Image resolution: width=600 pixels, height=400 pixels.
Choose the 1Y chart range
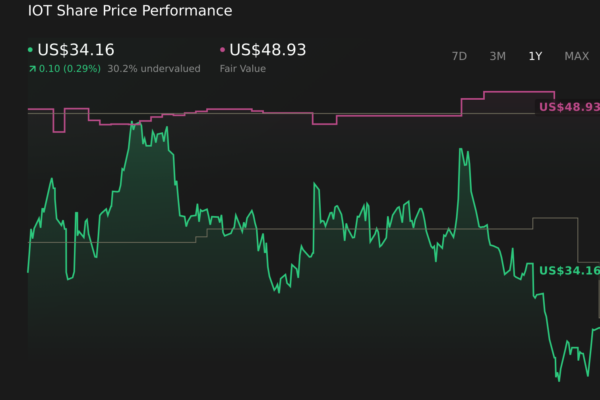[x=535, y=56]
